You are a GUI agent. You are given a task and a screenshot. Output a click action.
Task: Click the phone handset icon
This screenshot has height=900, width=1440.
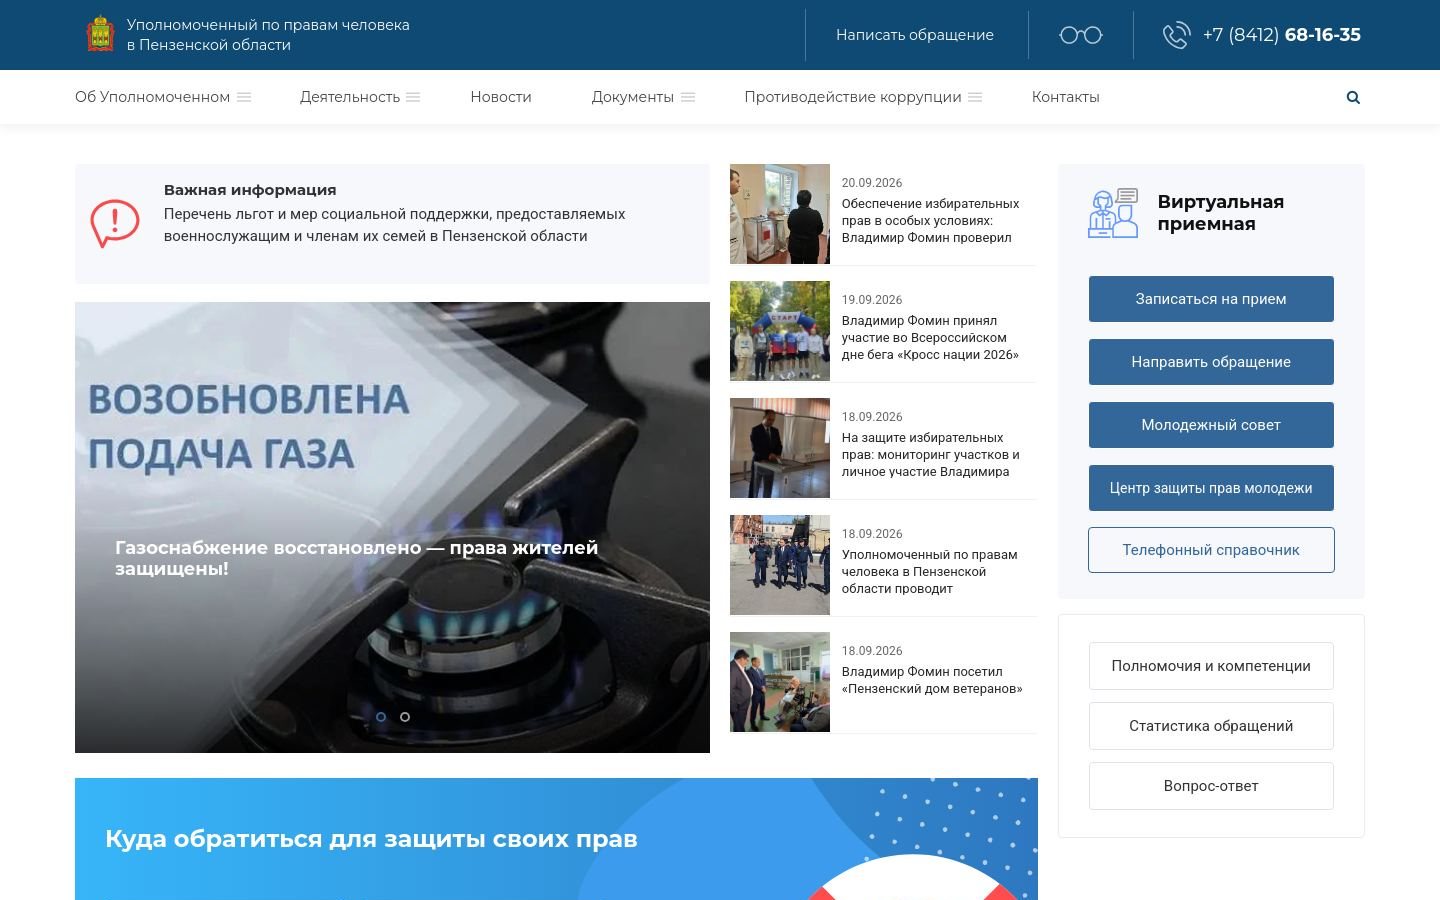point(1176,35)
